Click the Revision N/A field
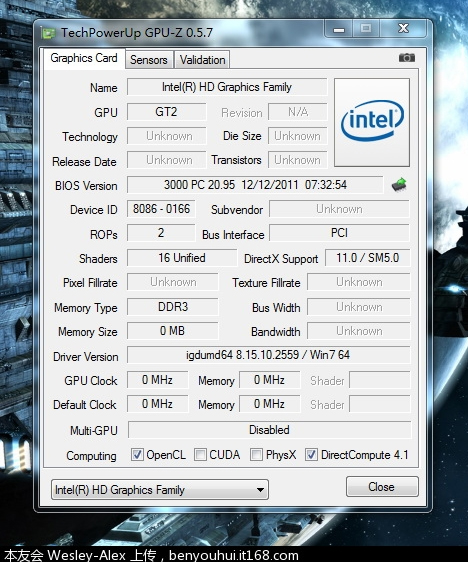468x562 pixels. click(298, 112)
